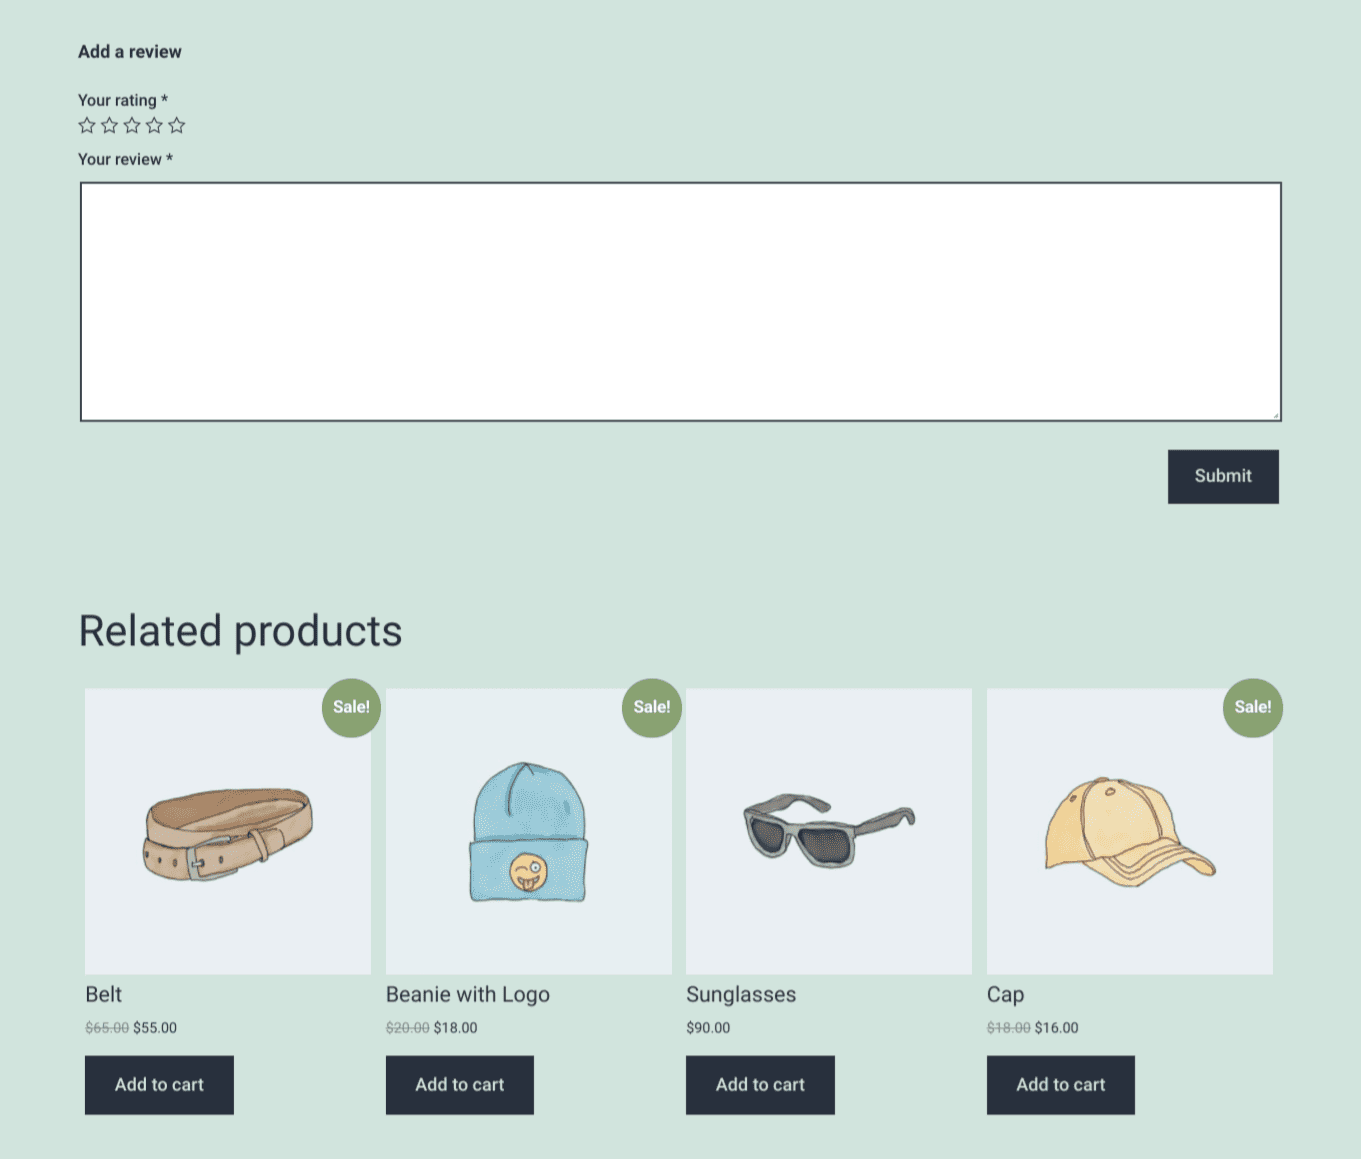The image size is (1361, 1159).
Task: Add the Sunglasses to the cart
Action: tap(760, 1084)
